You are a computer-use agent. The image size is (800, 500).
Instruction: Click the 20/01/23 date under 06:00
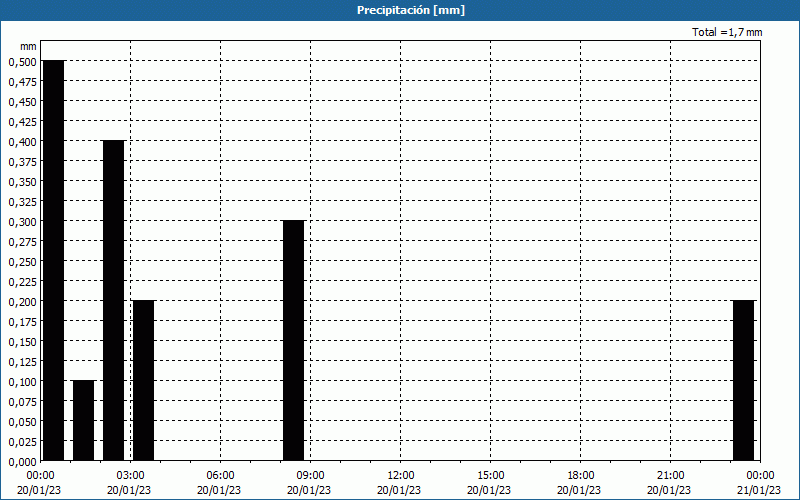[x=219, y=490]
